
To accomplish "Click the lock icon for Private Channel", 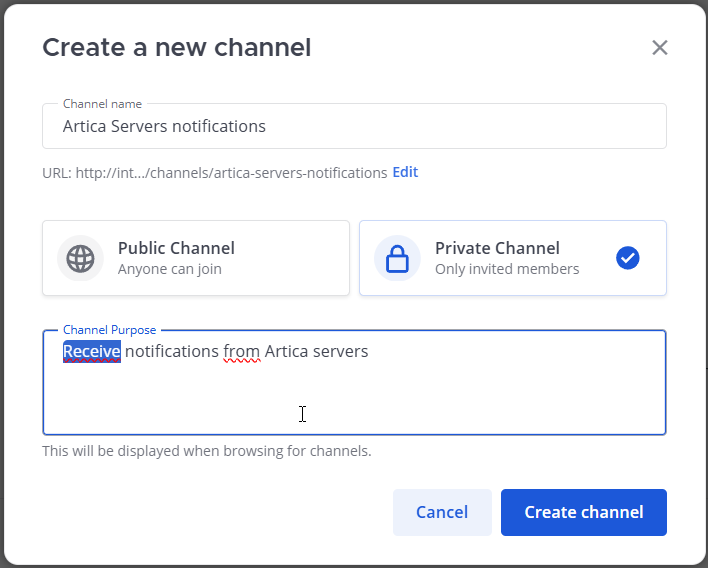I will coord(397,258).
